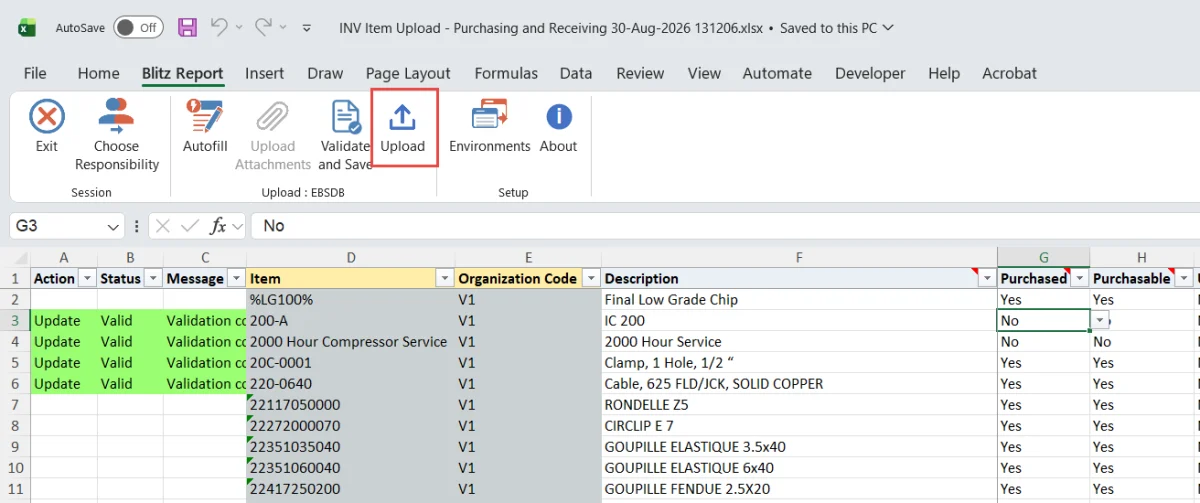Click the Insert Function fx icon
This screenshot has width=1200, height=503.
tap(218, 226)
